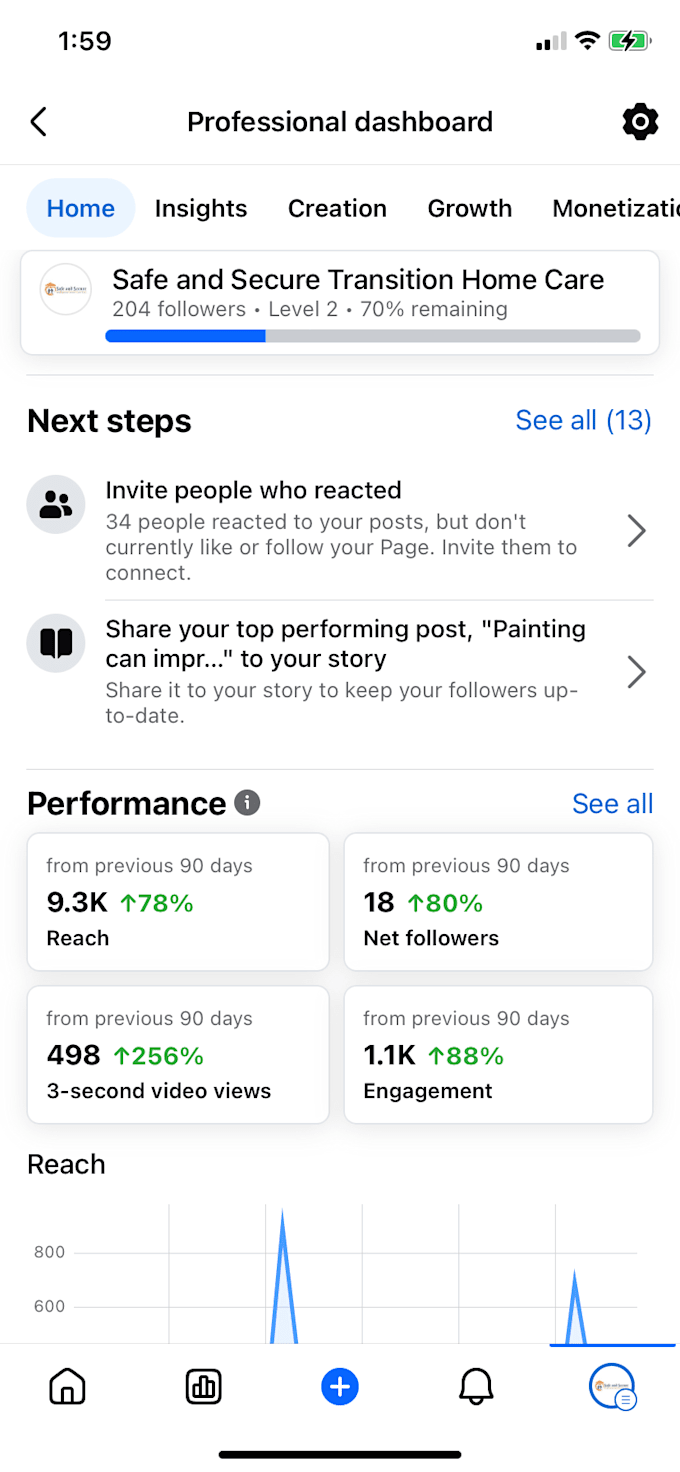
Task: Open the Engagement 1.1K performance card
Action: click(498, 1054)
